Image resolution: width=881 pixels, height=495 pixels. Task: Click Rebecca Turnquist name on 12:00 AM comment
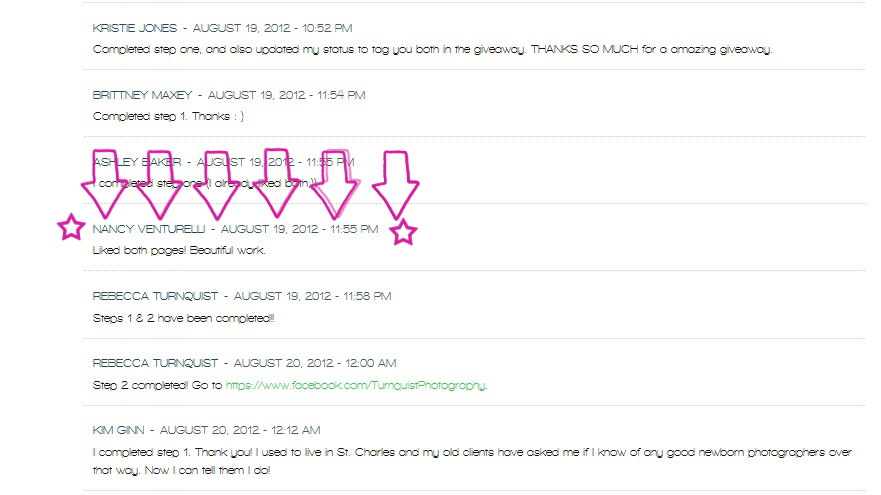tap(155, 364)
